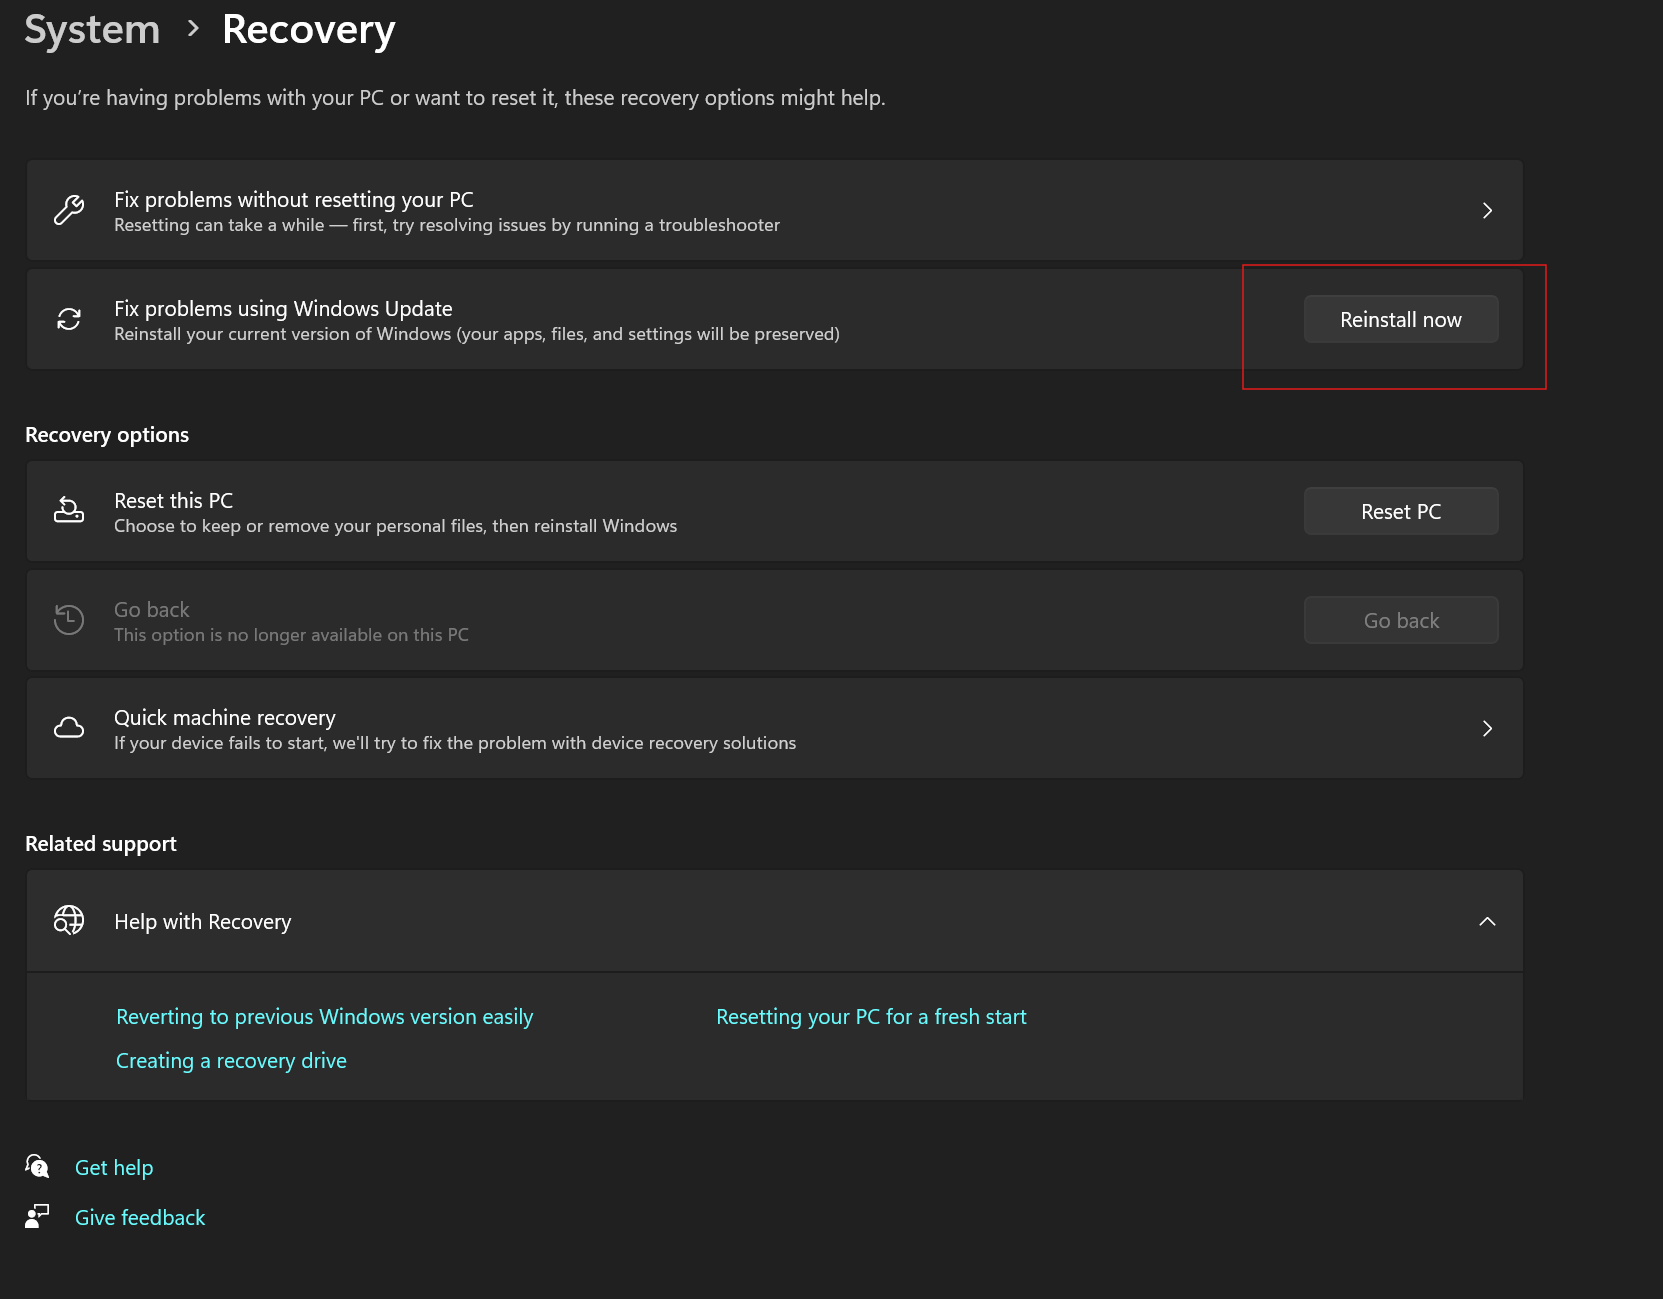Open the troubleshooter via its chevron arrow
This screenshot has width=1663, height=1299.
pos(1487,210)
